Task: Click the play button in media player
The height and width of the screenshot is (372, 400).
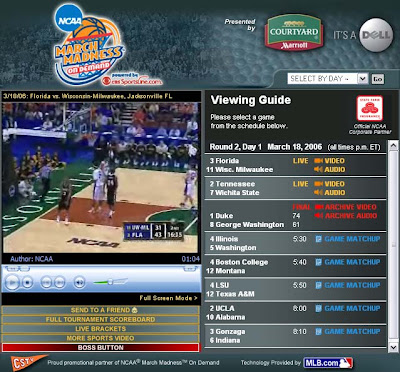Action: [12, 283]
